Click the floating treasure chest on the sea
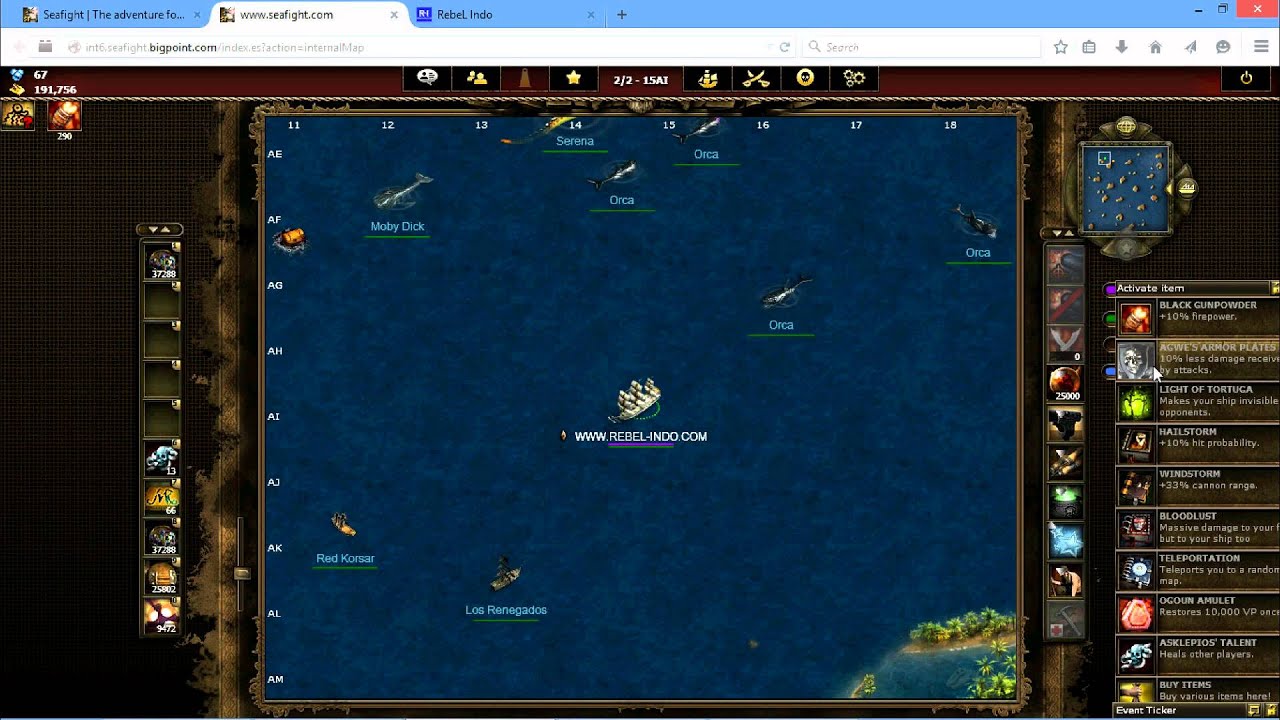 point(289,239)
